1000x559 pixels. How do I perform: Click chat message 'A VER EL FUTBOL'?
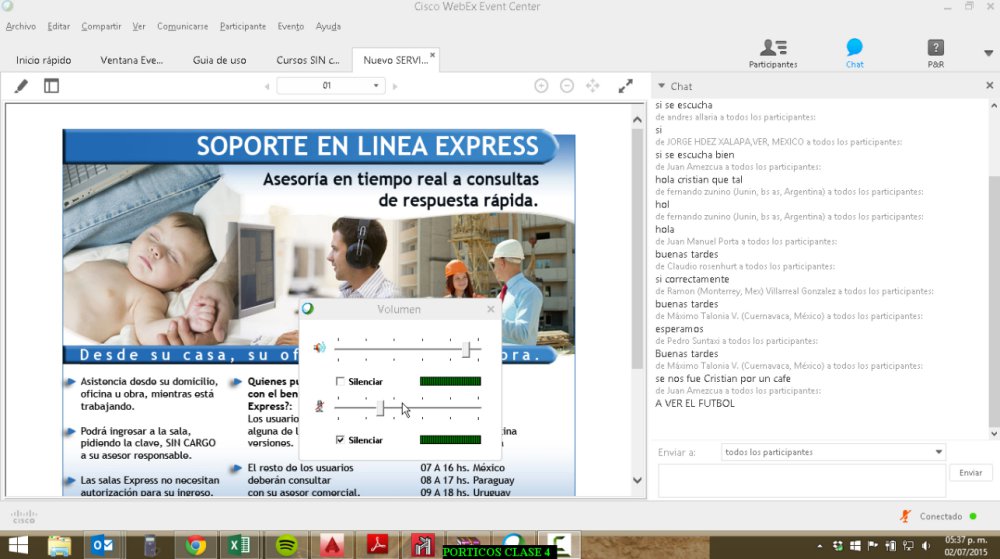click(695, 403)
